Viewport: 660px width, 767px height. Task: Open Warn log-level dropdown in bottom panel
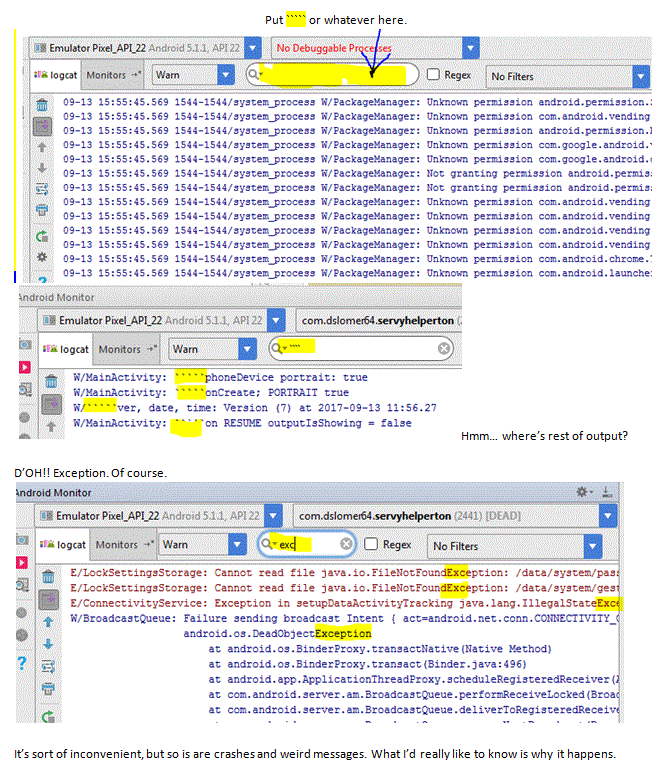click(202, 544)
